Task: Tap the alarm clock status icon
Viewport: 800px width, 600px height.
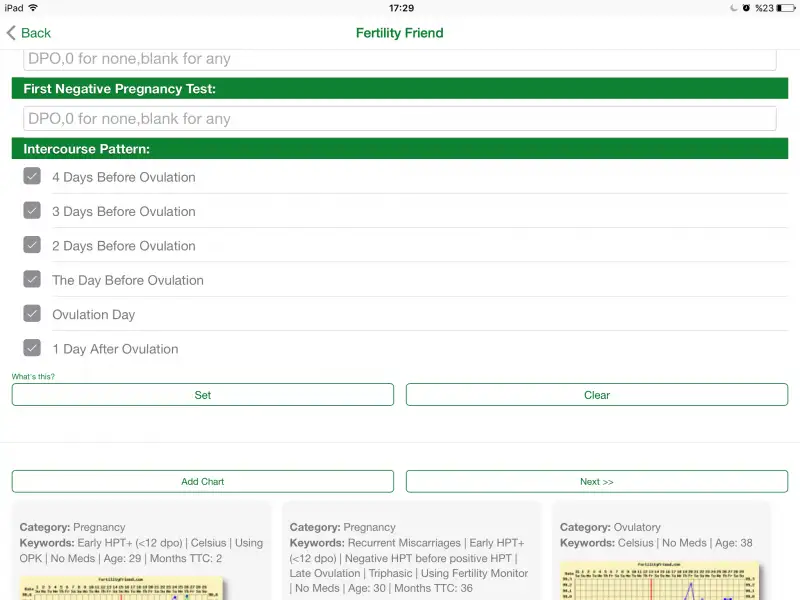Action: coord(746,8)
